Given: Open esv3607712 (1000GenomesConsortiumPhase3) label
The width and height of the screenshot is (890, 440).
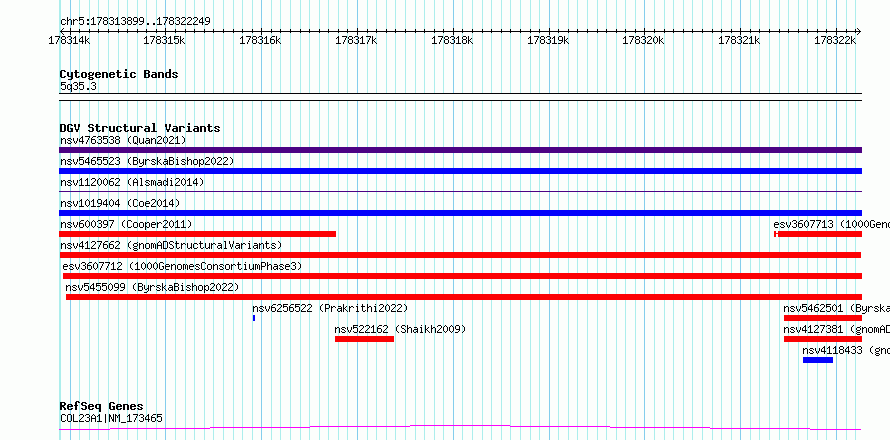Looking at the screenshot, I should coord(182,266).
